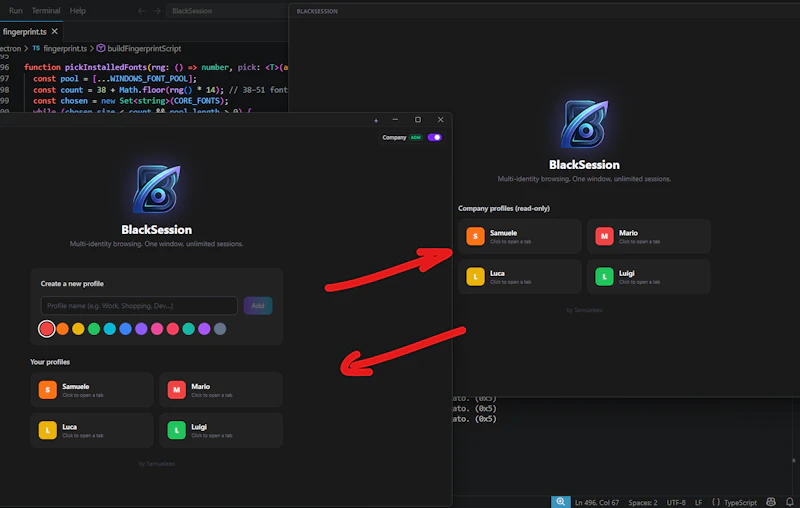Open Mario profile card in Your profiles

pyautogui.click(x=220, y=390)
